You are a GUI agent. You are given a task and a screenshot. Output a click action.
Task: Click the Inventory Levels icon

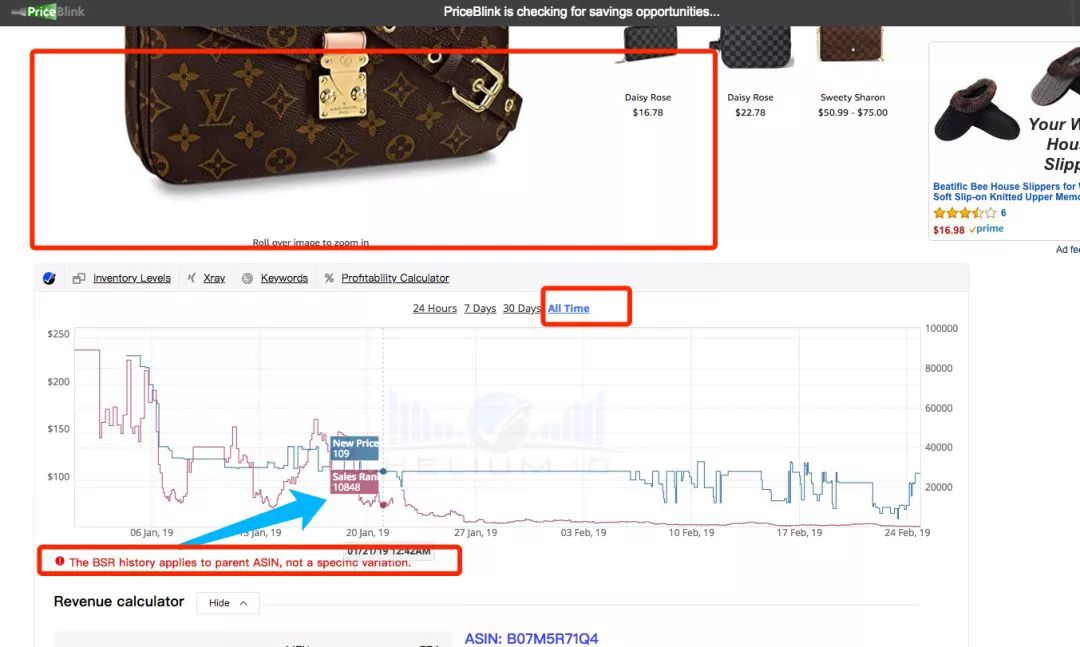coord(78,278)
